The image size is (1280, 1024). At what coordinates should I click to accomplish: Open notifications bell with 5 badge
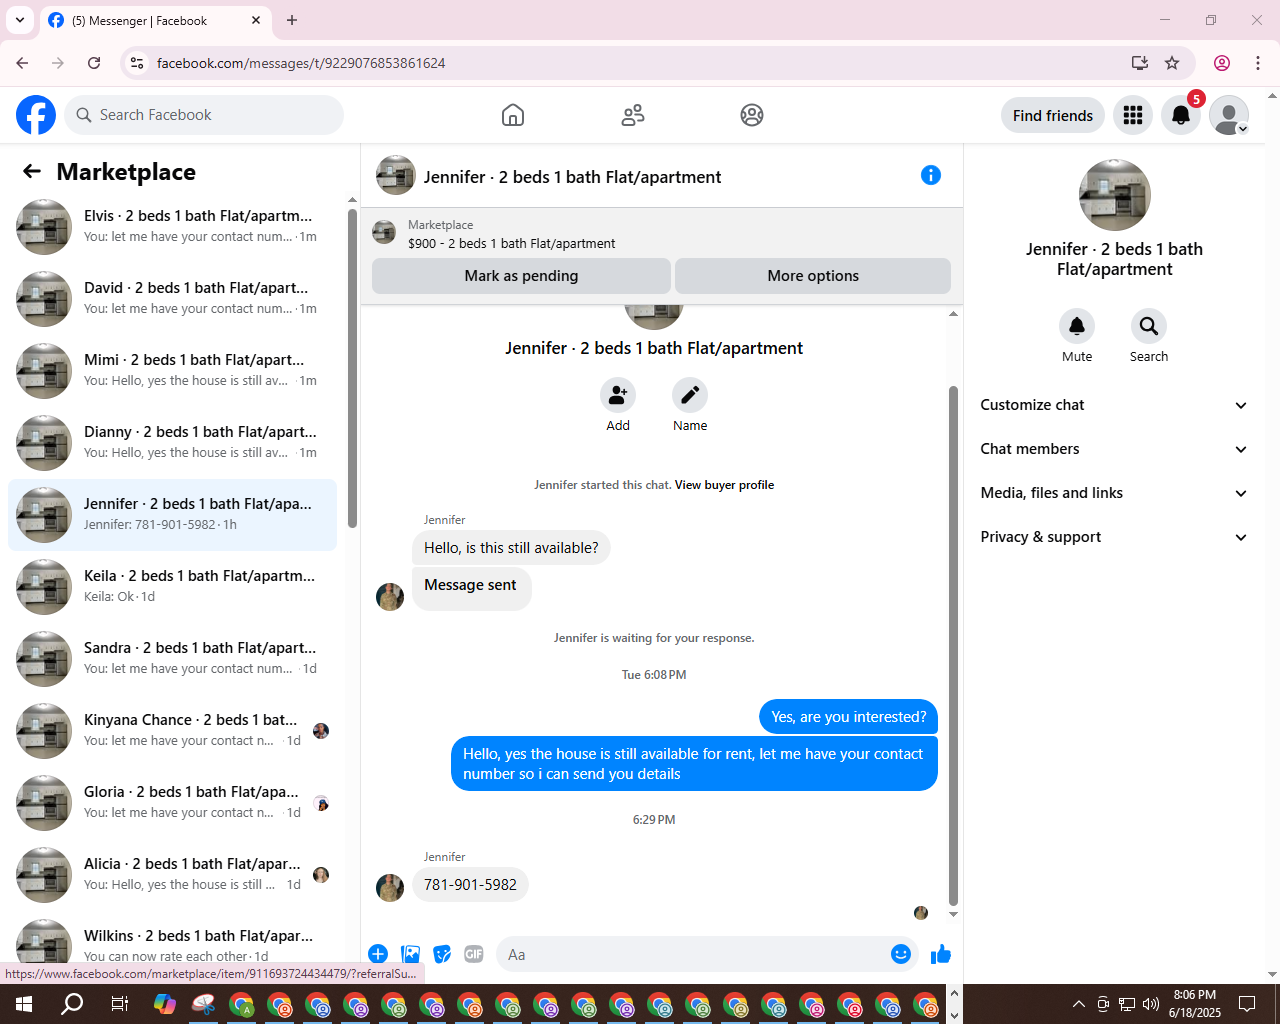1181,115
